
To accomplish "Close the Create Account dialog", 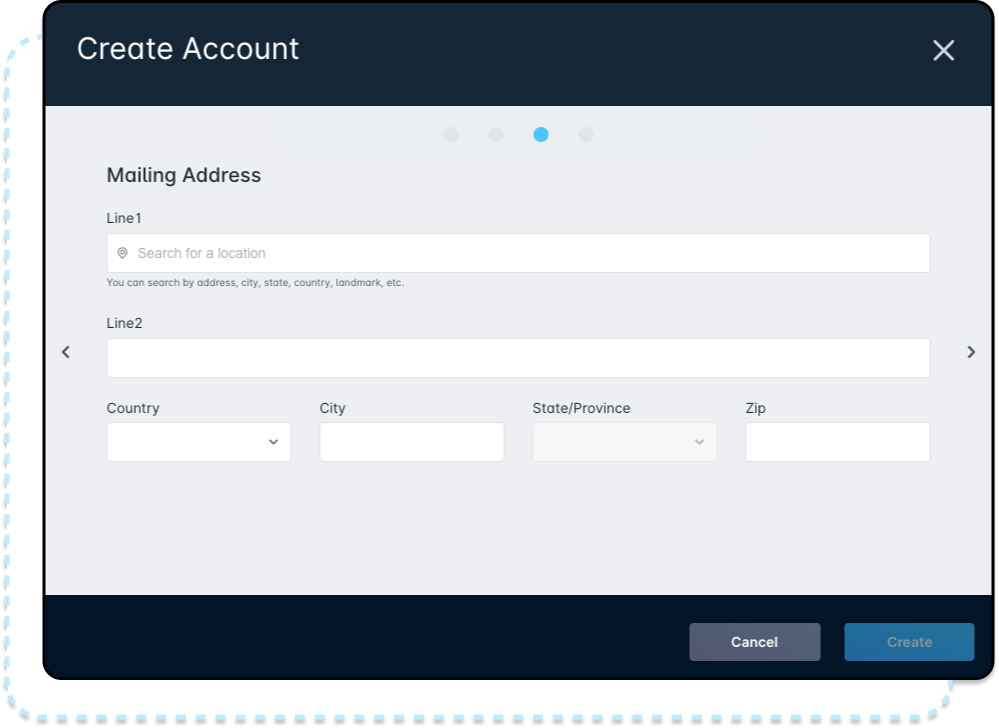I will (943, 50).
